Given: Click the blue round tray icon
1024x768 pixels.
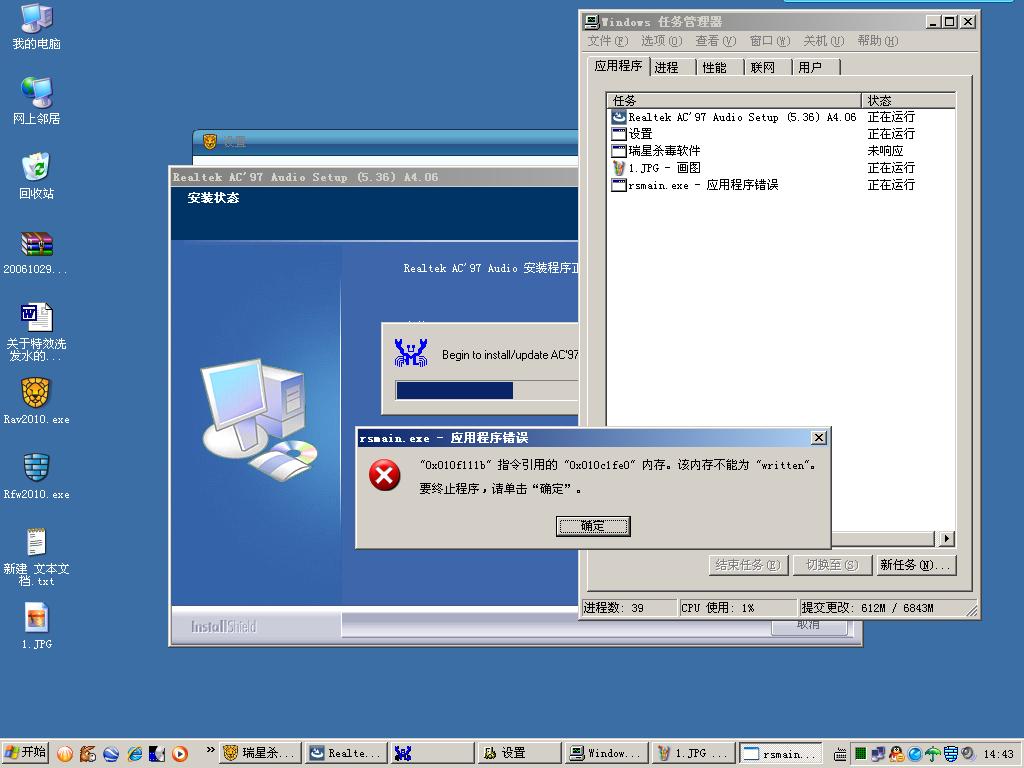Looking at the screenshot, I should pos(915,754).
